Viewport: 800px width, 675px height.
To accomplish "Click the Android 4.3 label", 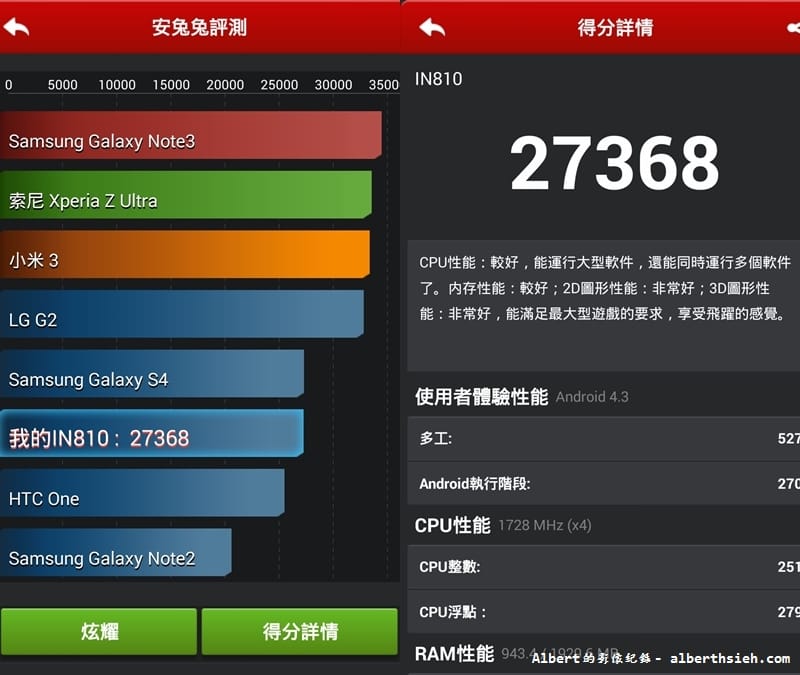I will (x=592, y=397).
